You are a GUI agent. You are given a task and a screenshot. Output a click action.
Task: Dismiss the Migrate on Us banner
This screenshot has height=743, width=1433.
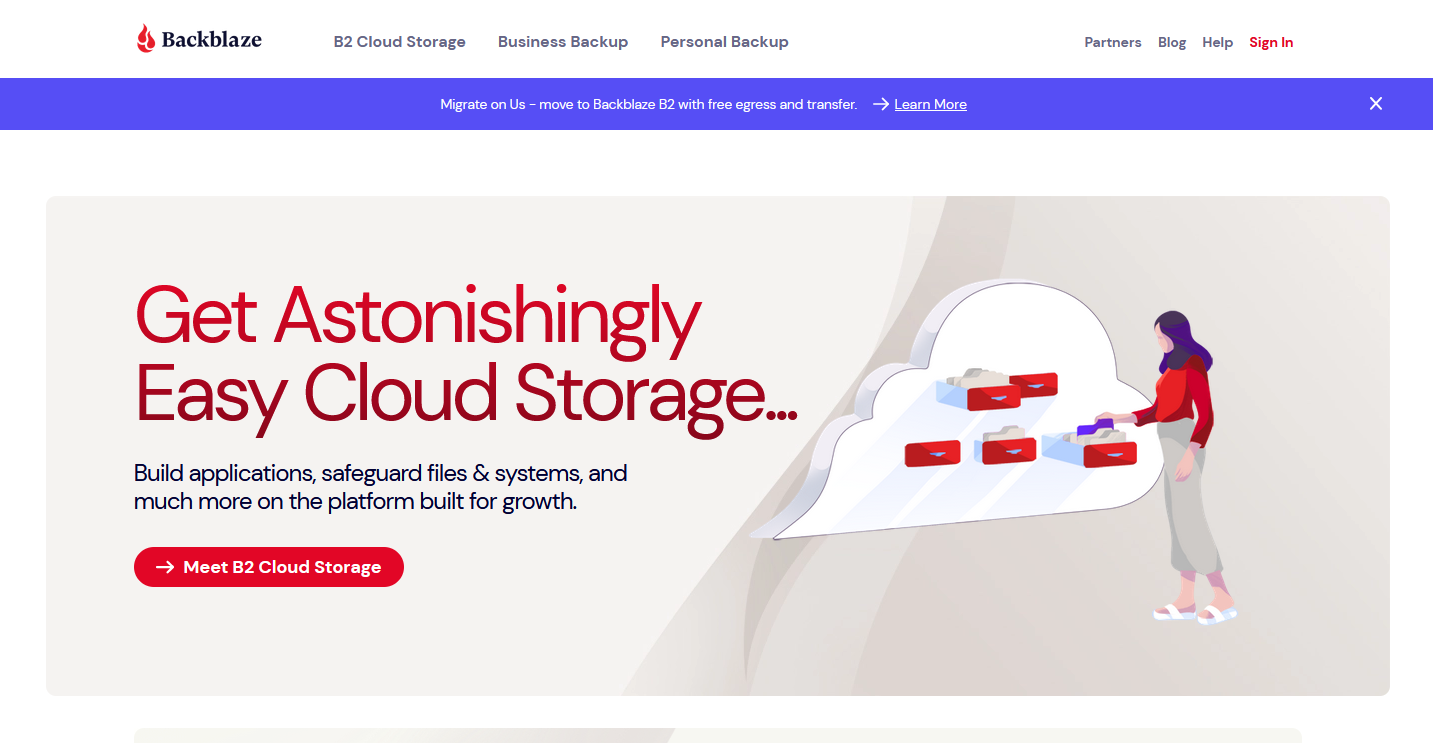coord(1376,104)
